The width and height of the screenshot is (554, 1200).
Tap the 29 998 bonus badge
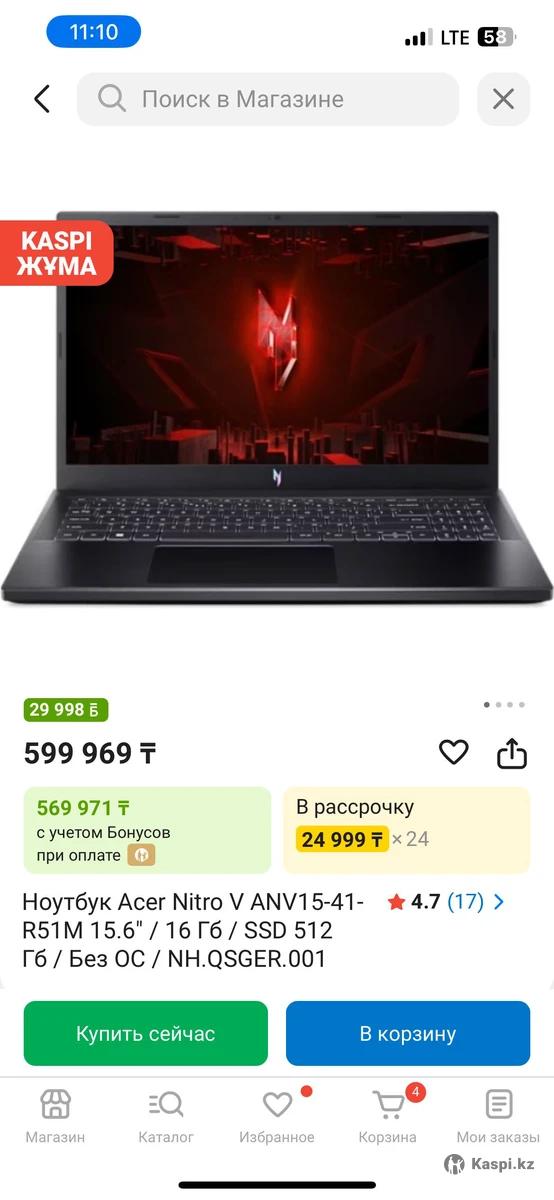click(x=66, y=710)
